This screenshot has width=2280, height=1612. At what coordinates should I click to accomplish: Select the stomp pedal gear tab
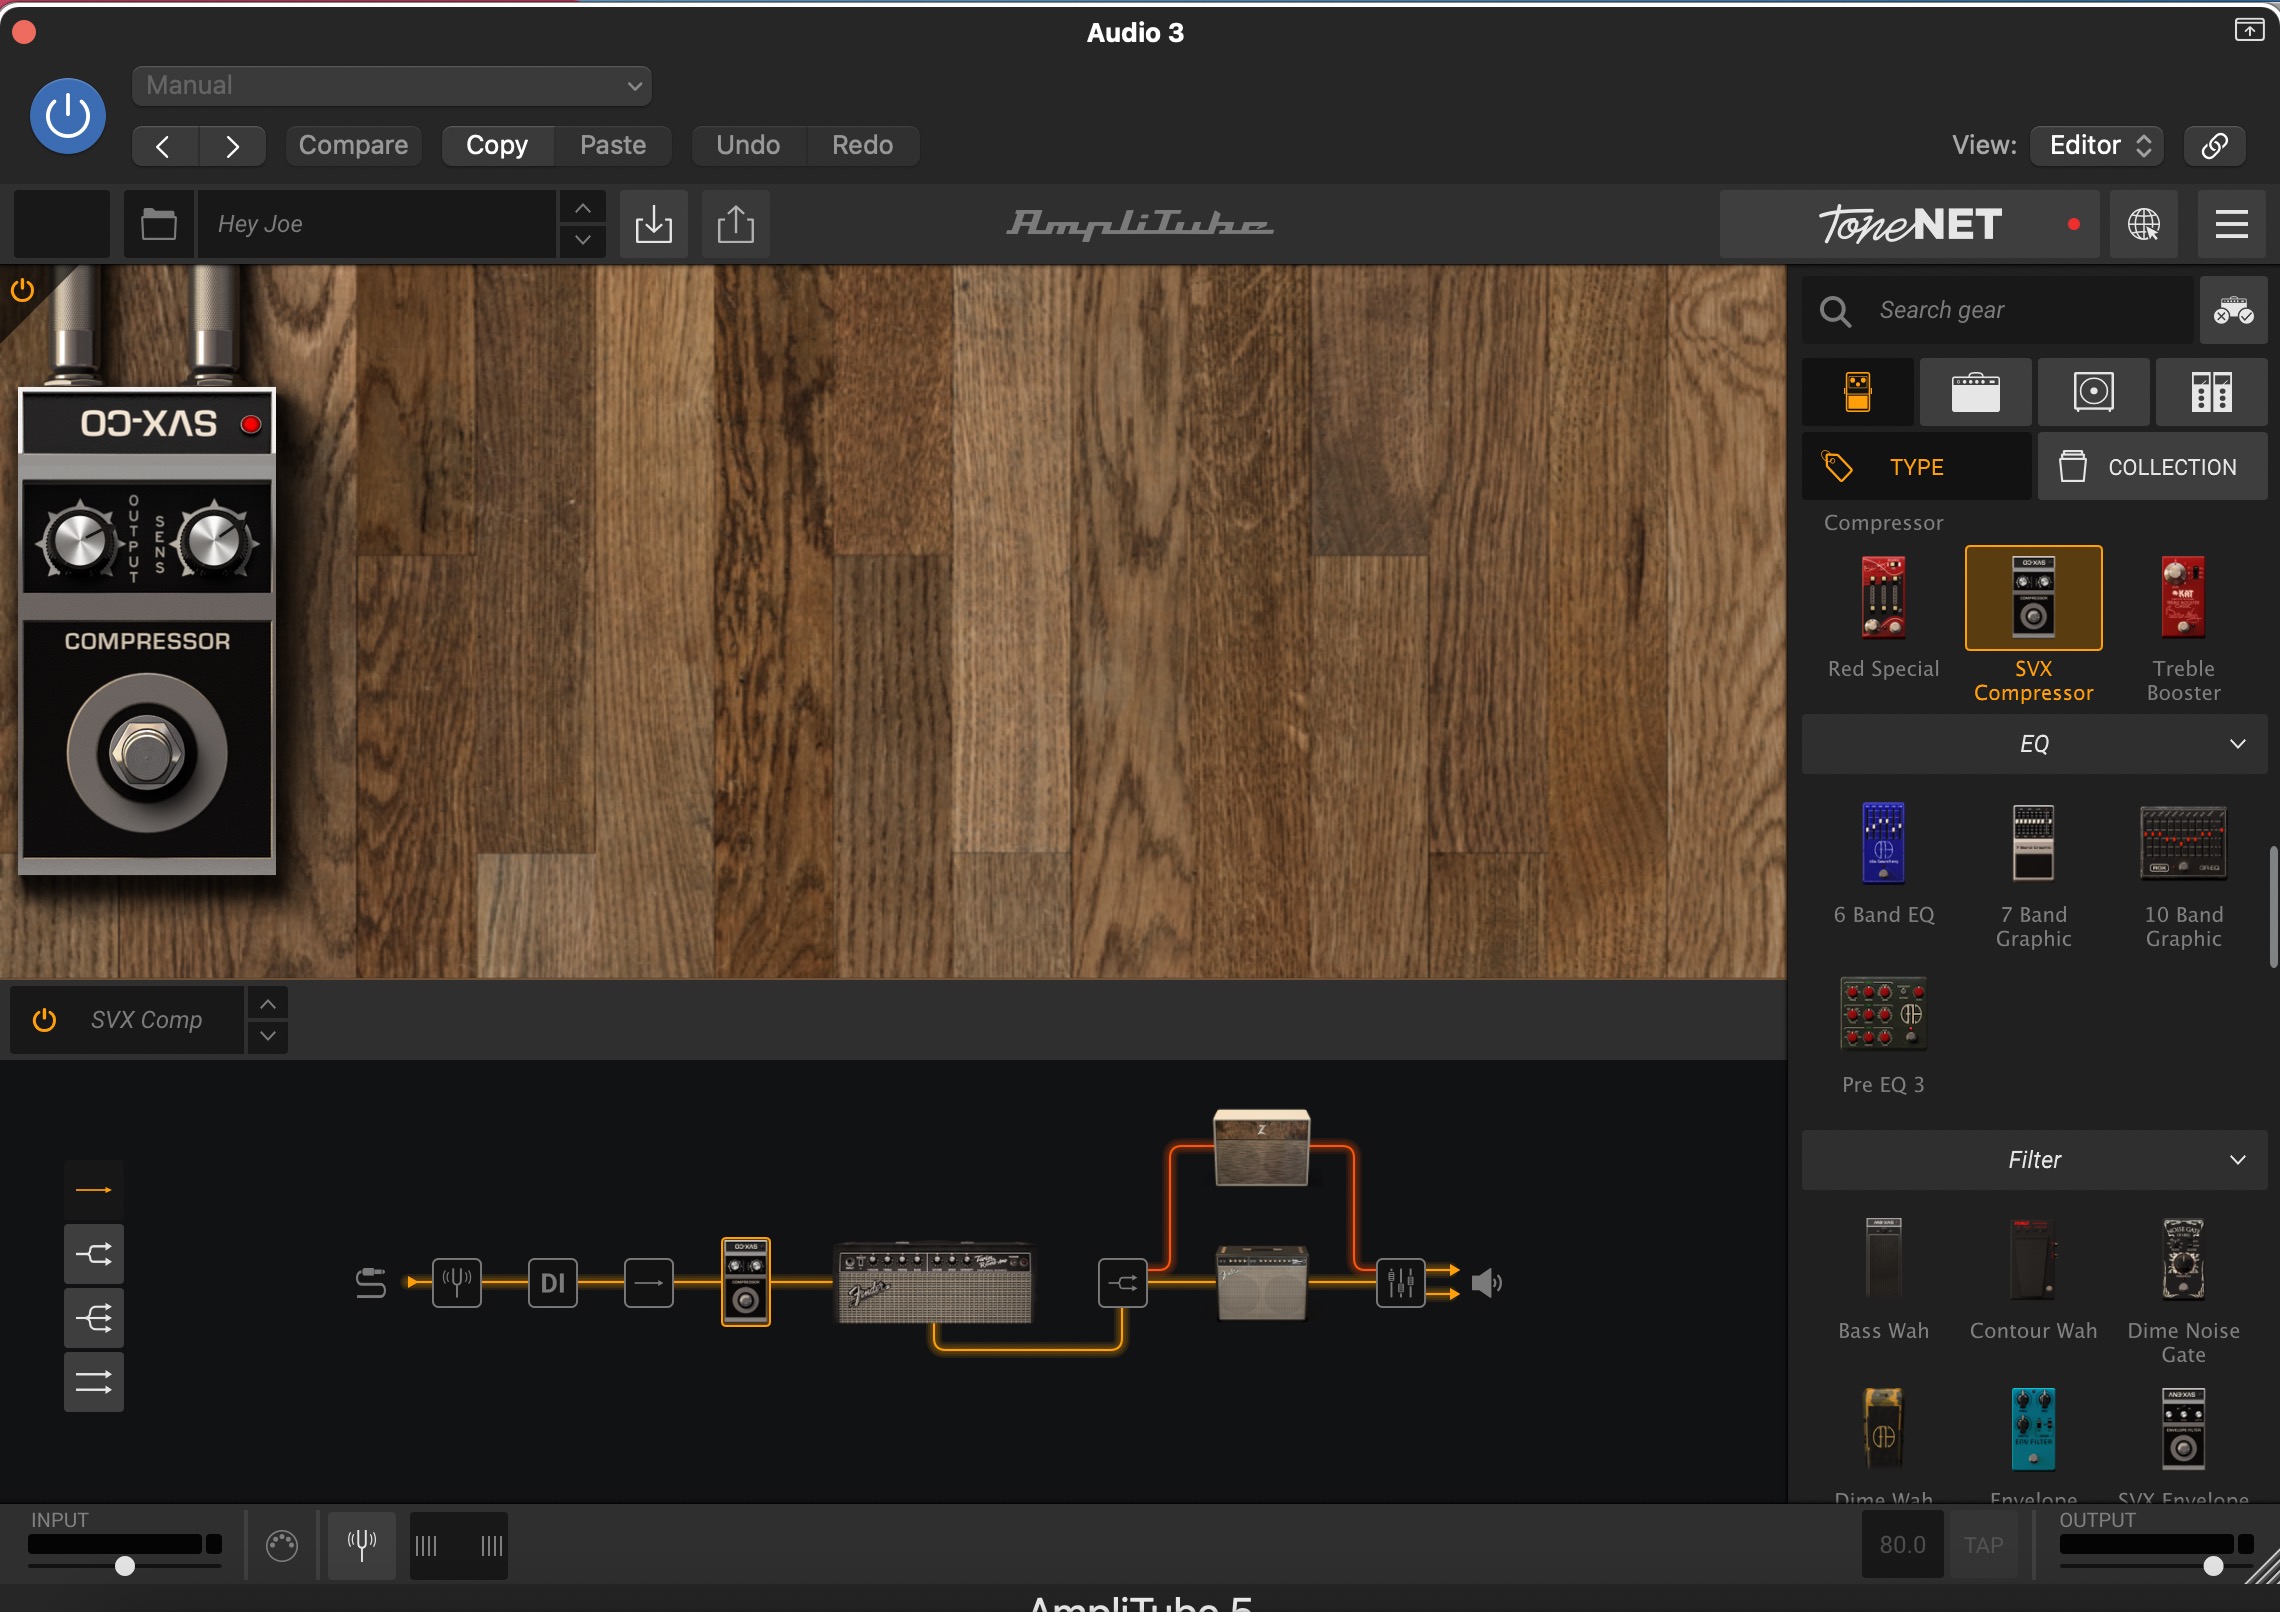pos(1858,392)
